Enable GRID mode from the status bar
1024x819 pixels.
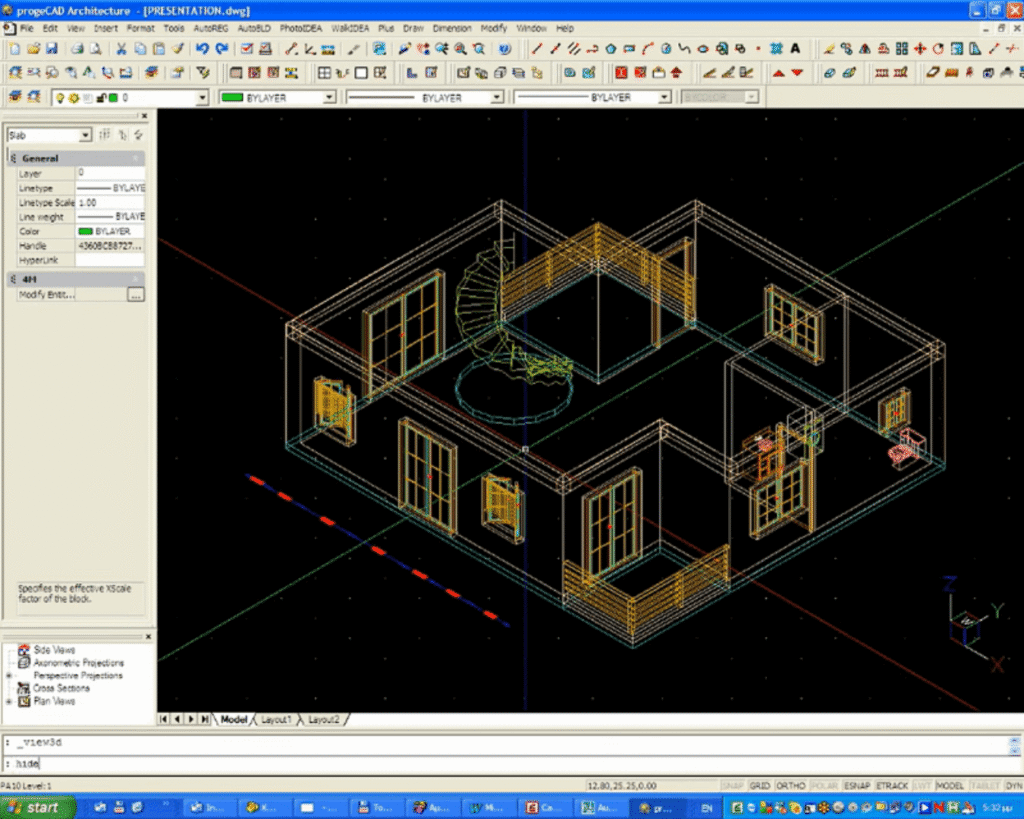click(760, 786)
